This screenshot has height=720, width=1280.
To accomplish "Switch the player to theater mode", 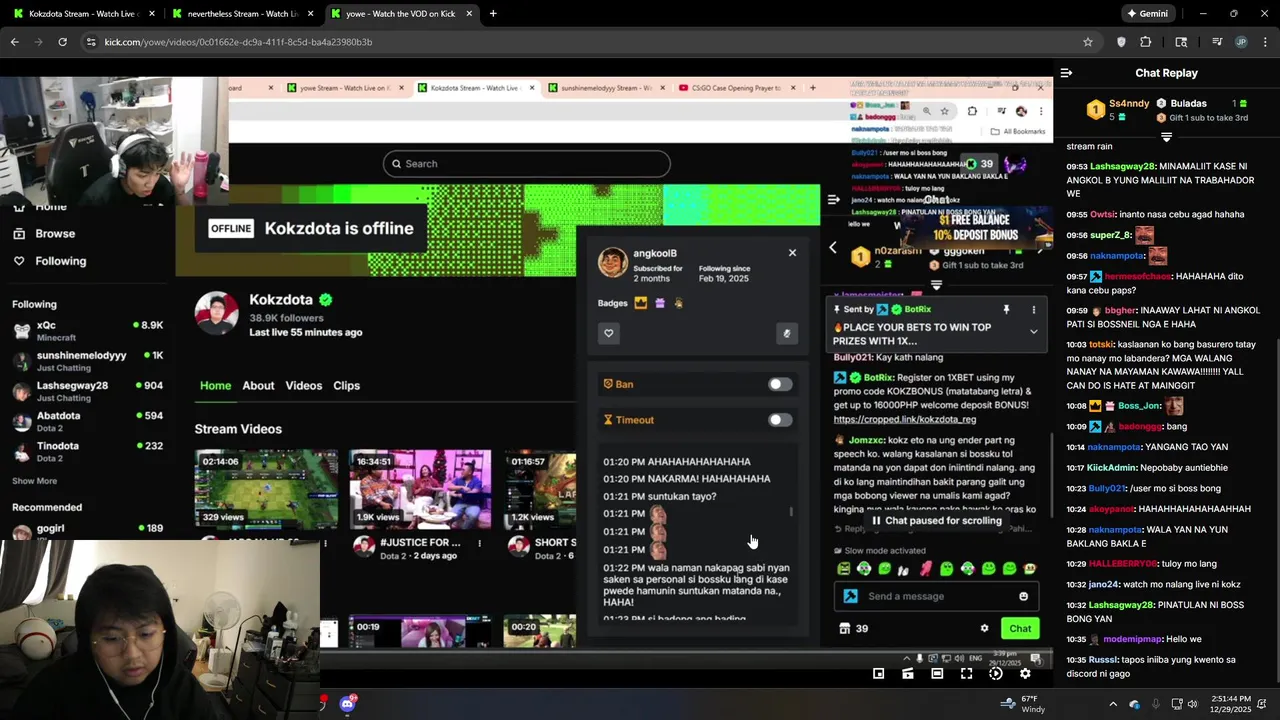I will pyautogui.click(x=937, y=674).
